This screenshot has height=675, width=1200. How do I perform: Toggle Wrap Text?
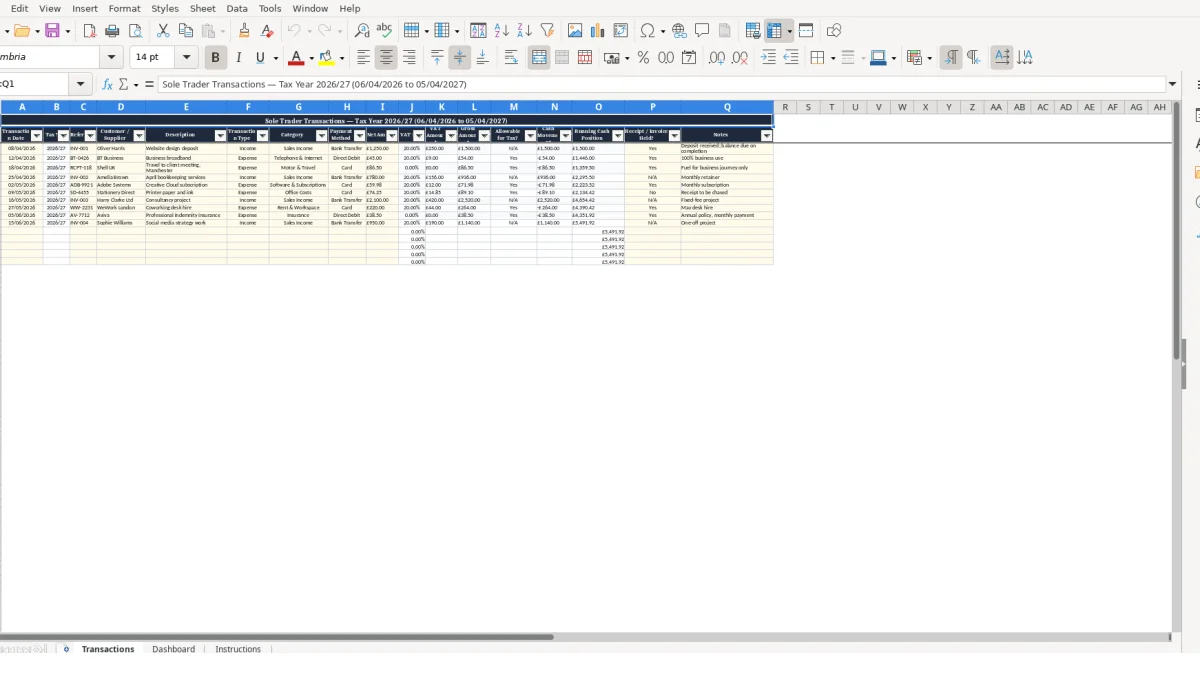[x=511, y=58]
